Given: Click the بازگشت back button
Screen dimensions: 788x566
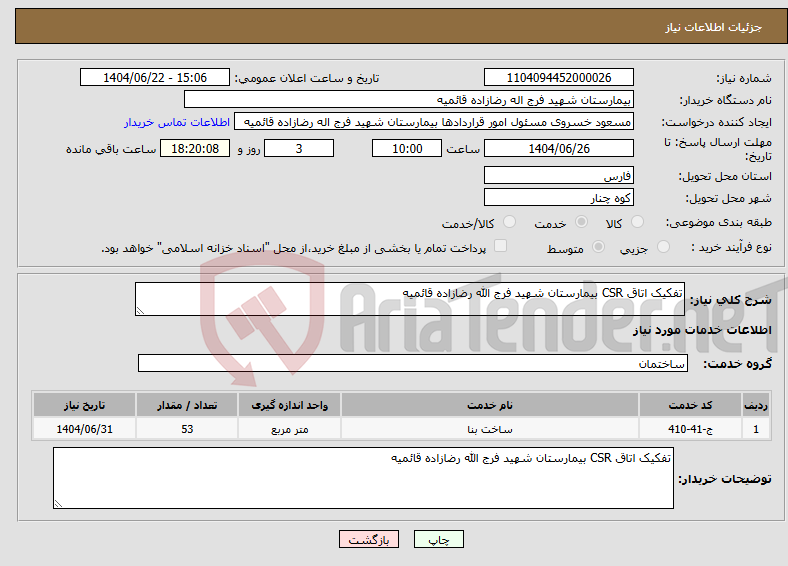Looking at the screenshot, I should pos(369,539).
